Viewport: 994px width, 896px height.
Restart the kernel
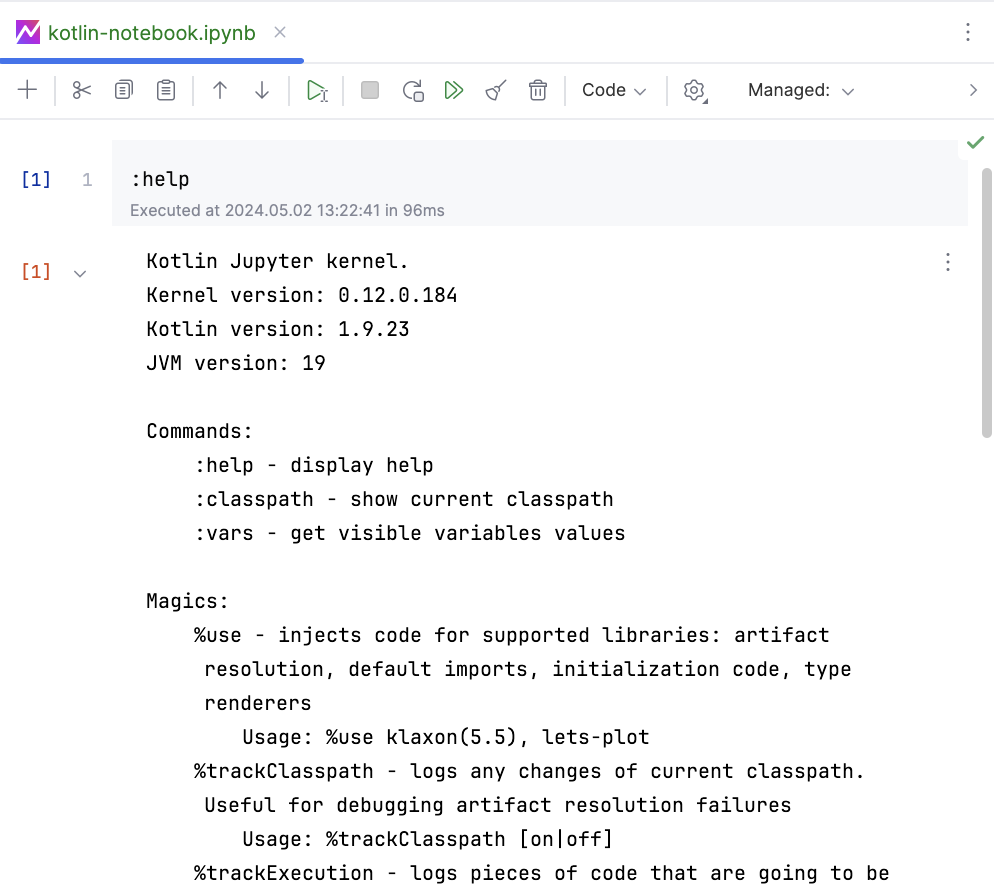(x=413, y=90)
